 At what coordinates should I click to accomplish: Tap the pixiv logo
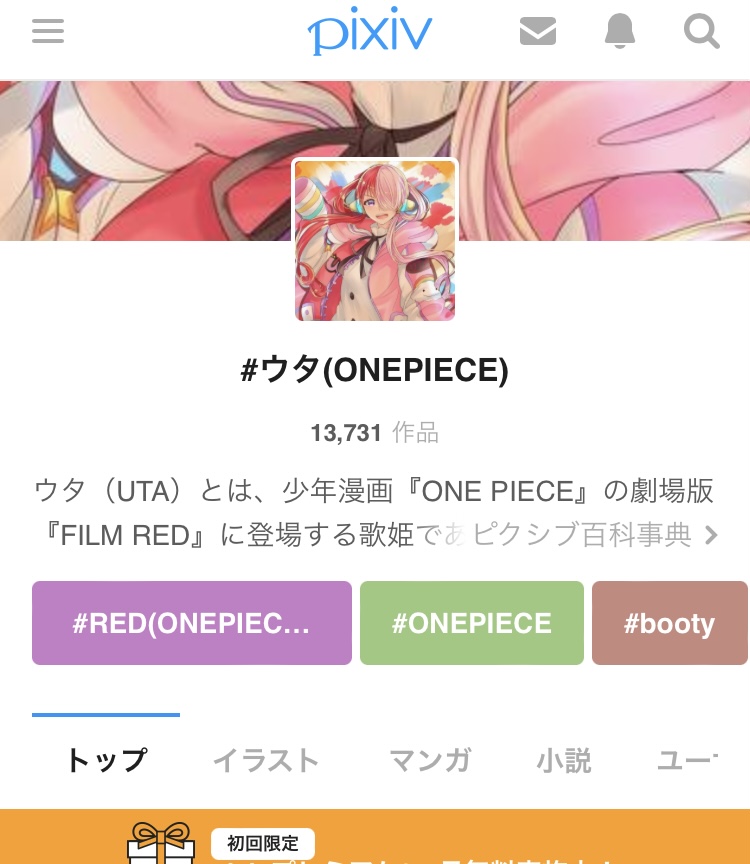(370, 31)
